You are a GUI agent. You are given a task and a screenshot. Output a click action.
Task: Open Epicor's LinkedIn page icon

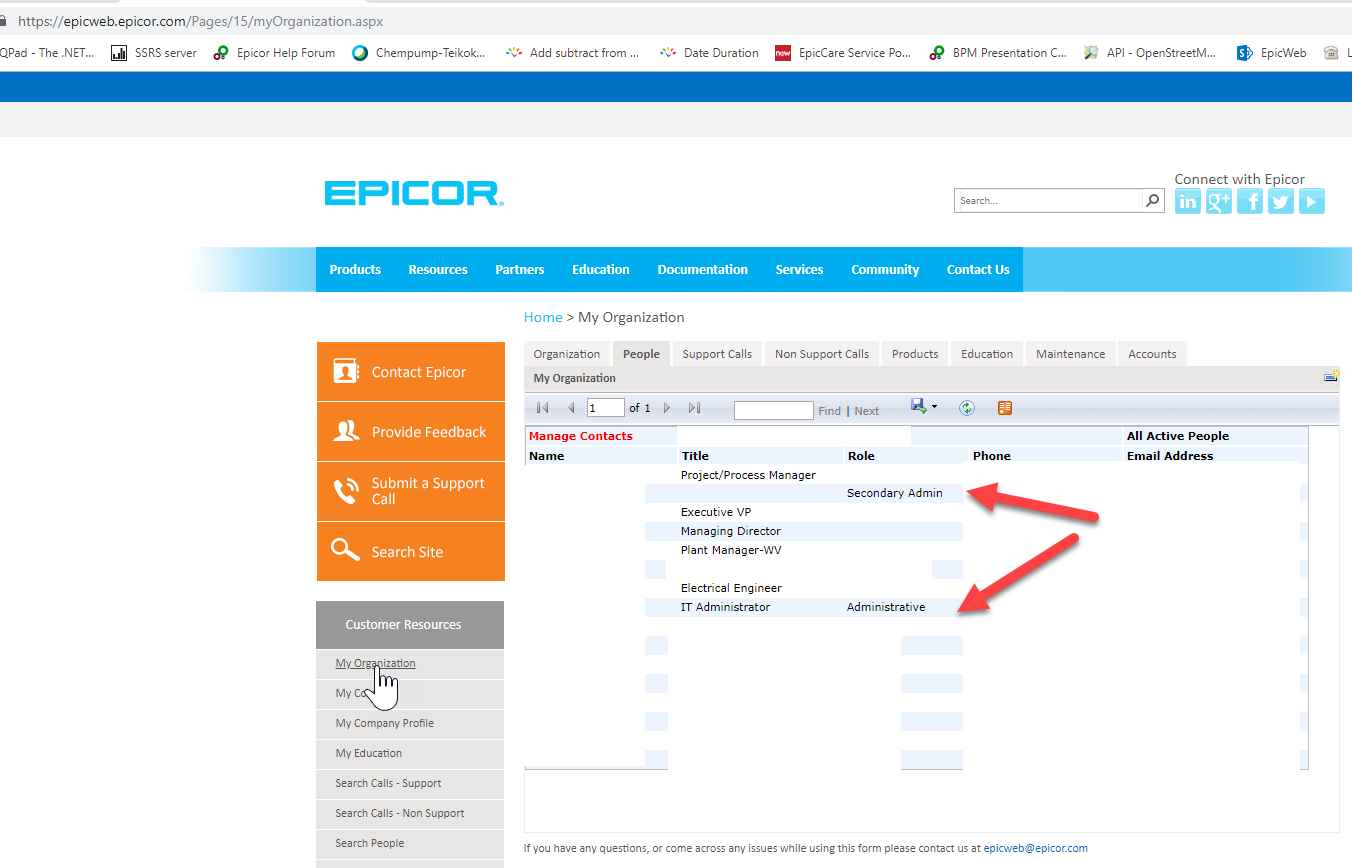point(1188,201)
